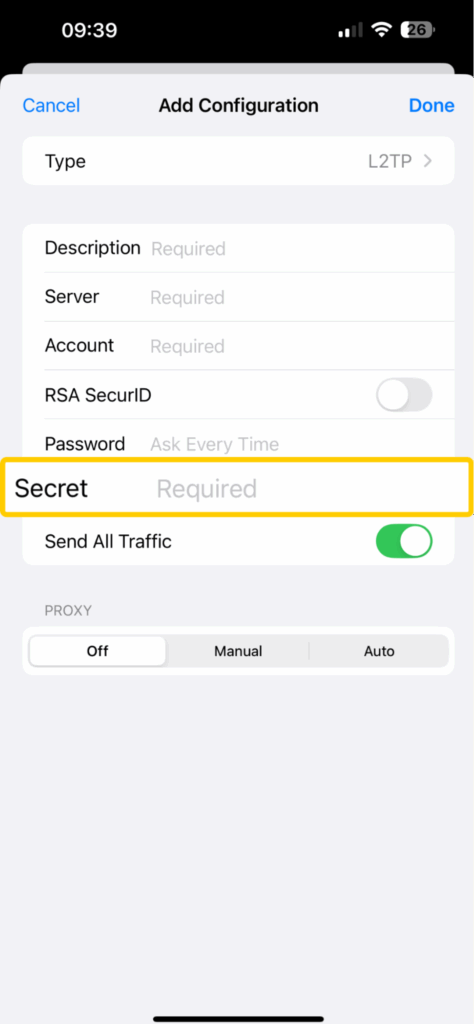Tap the cellular signal bars icon
474x1024 pixels.
click(x=350, y=30)
